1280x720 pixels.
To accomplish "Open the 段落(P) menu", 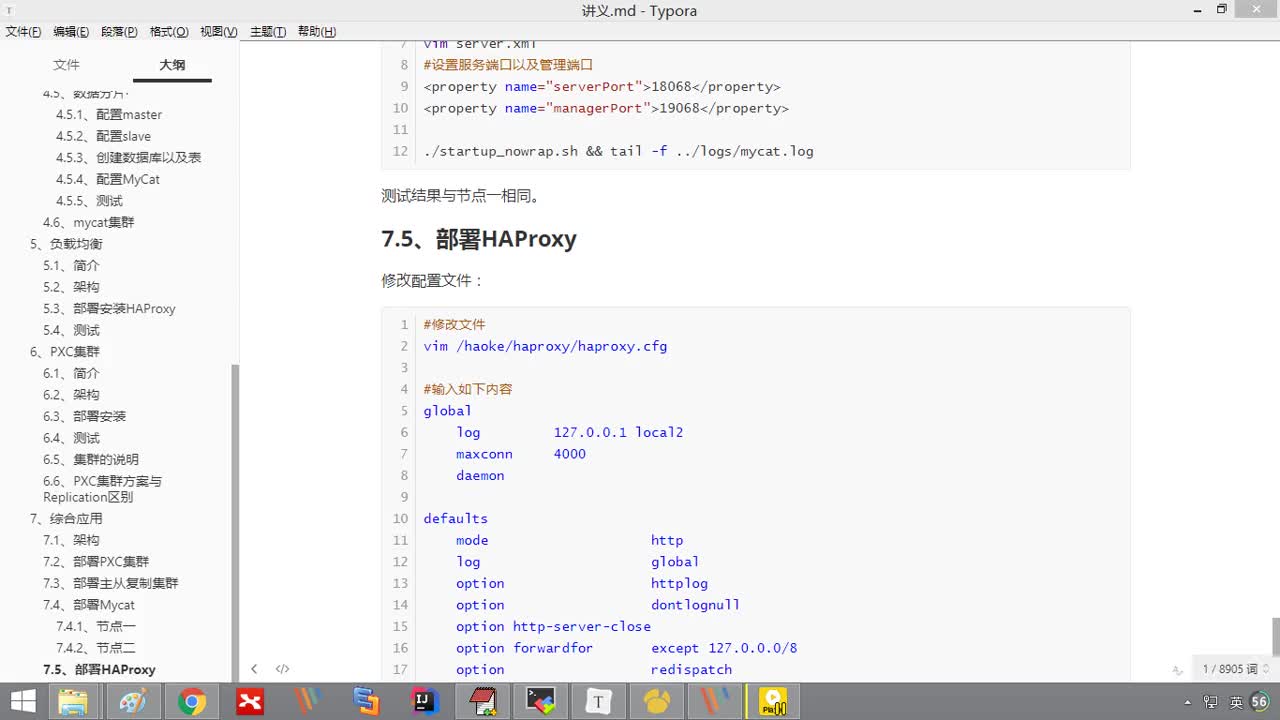I will (x=120, y=32).
